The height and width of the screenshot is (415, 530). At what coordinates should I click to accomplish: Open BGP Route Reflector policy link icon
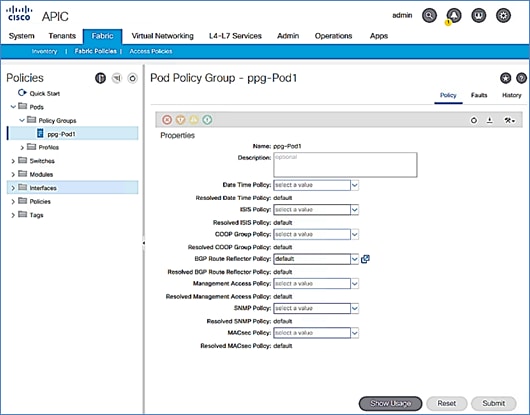365,259
